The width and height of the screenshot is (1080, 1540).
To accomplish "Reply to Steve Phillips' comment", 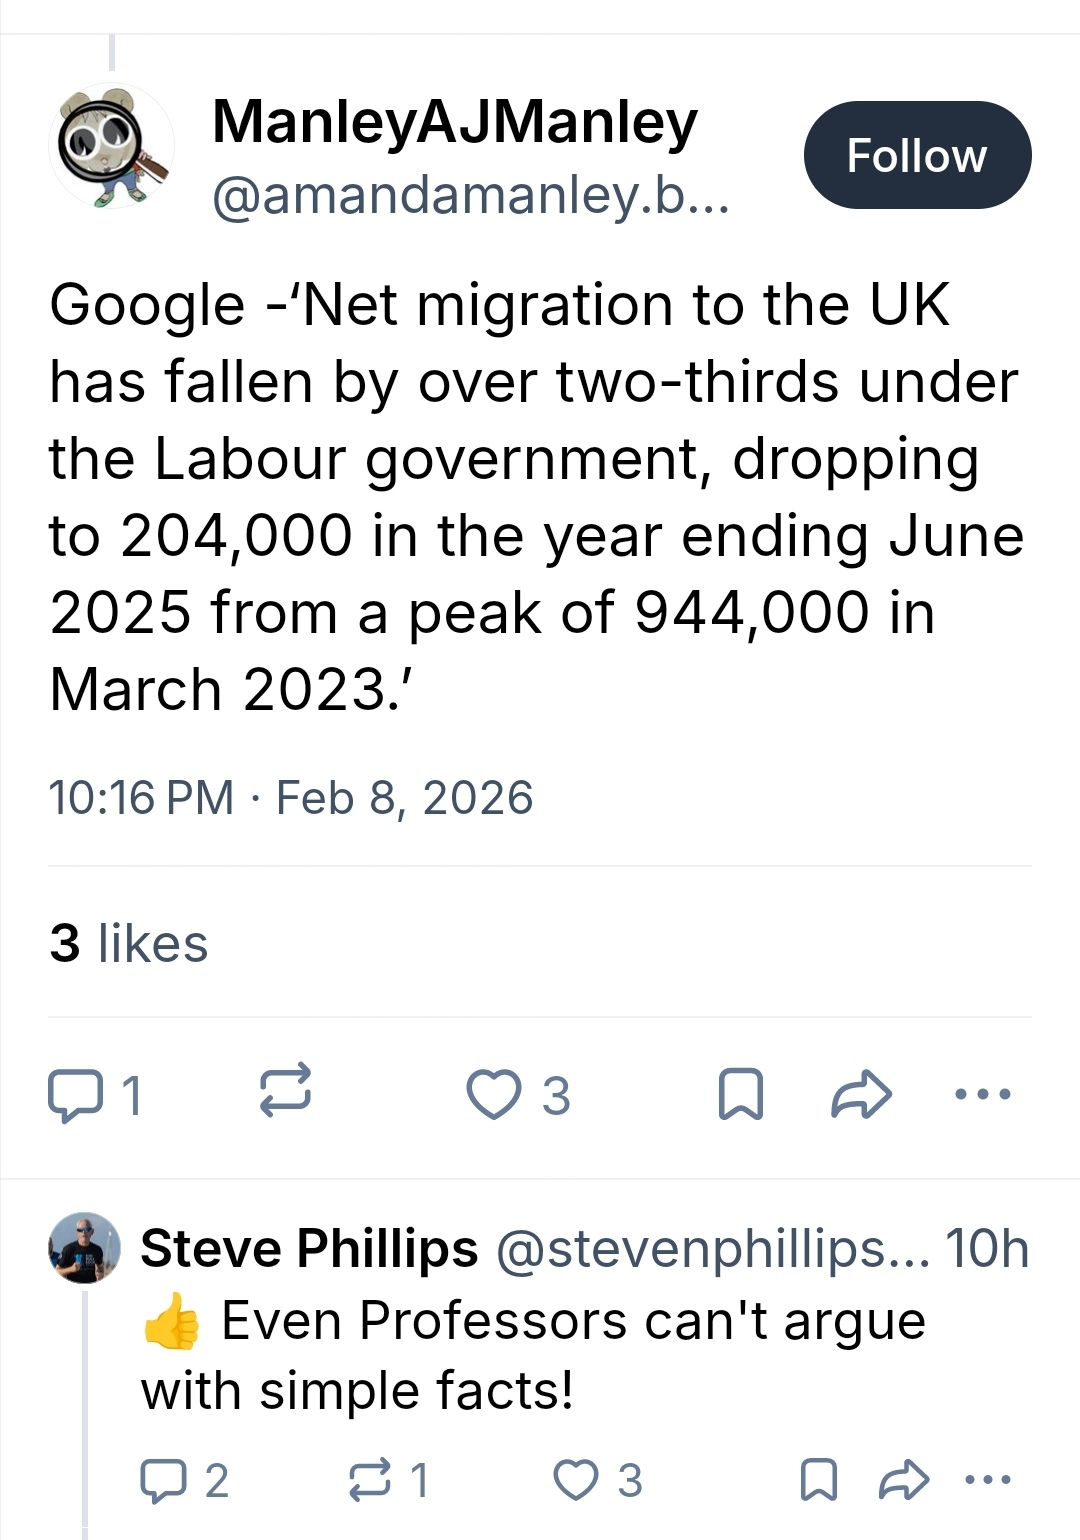I will coord(160,1480).
